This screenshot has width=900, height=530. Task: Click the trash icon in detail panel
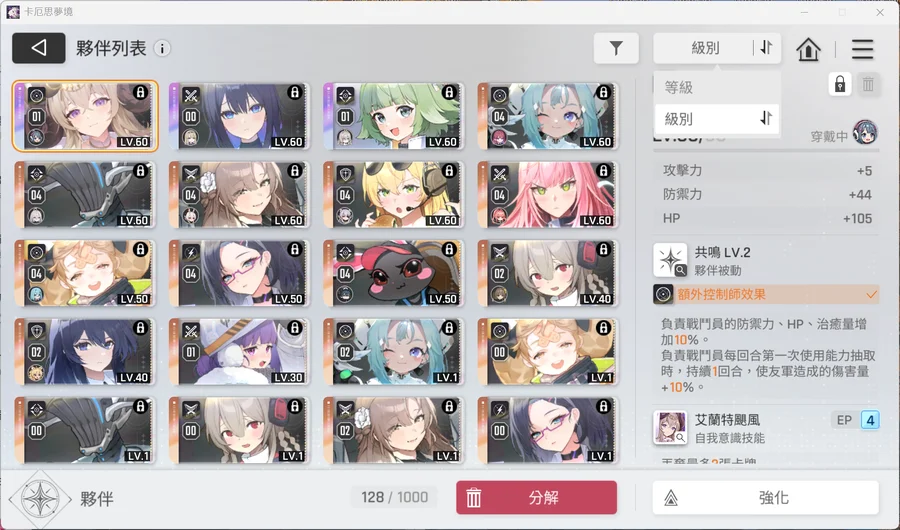coord(868,85)
